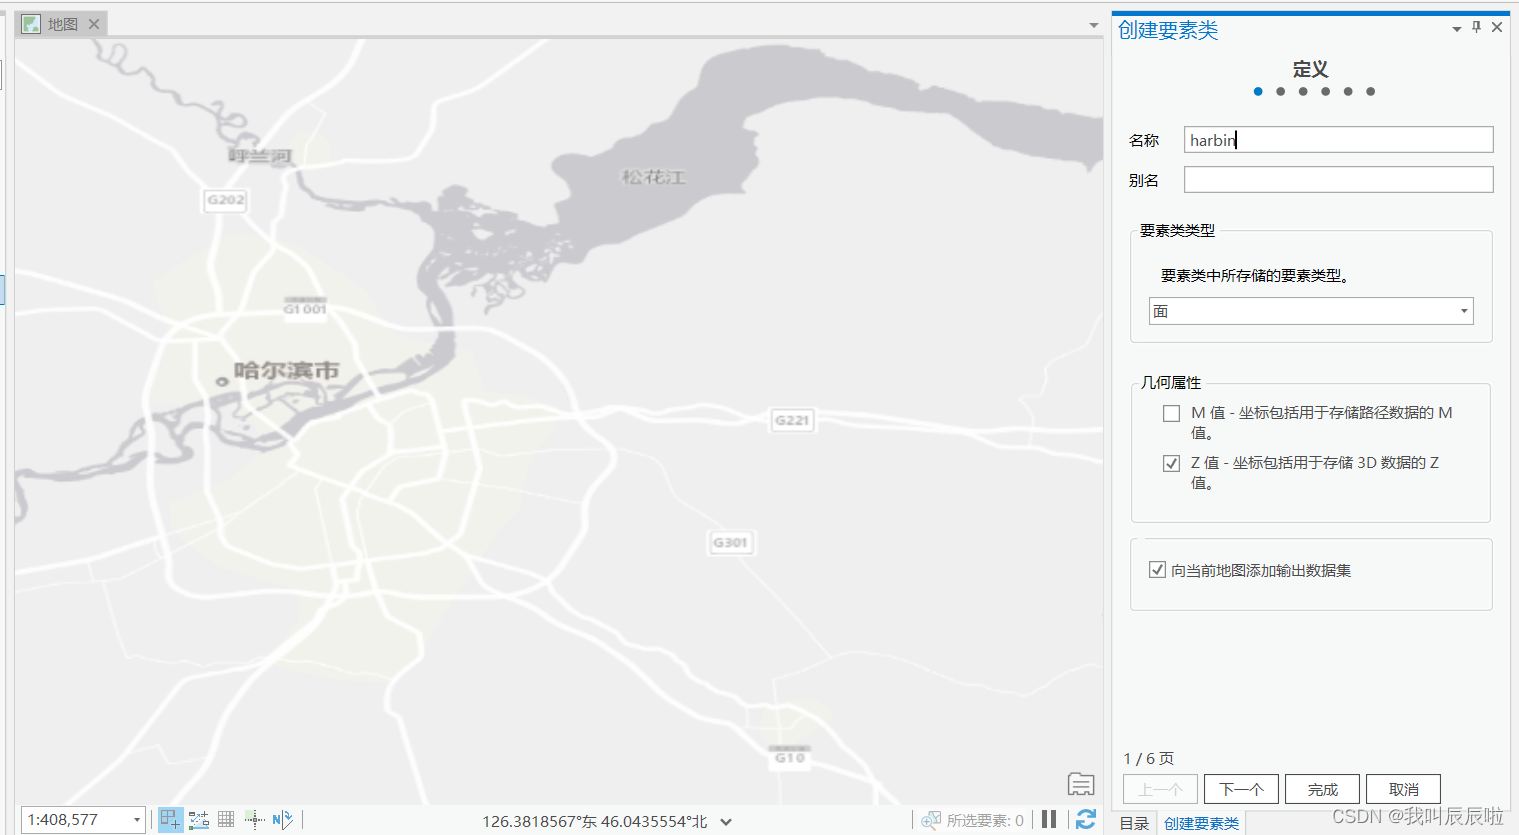Viewport: 1519px width, 835px height.
Task: Click the 定义 page heading
Action: [1310, 69]
